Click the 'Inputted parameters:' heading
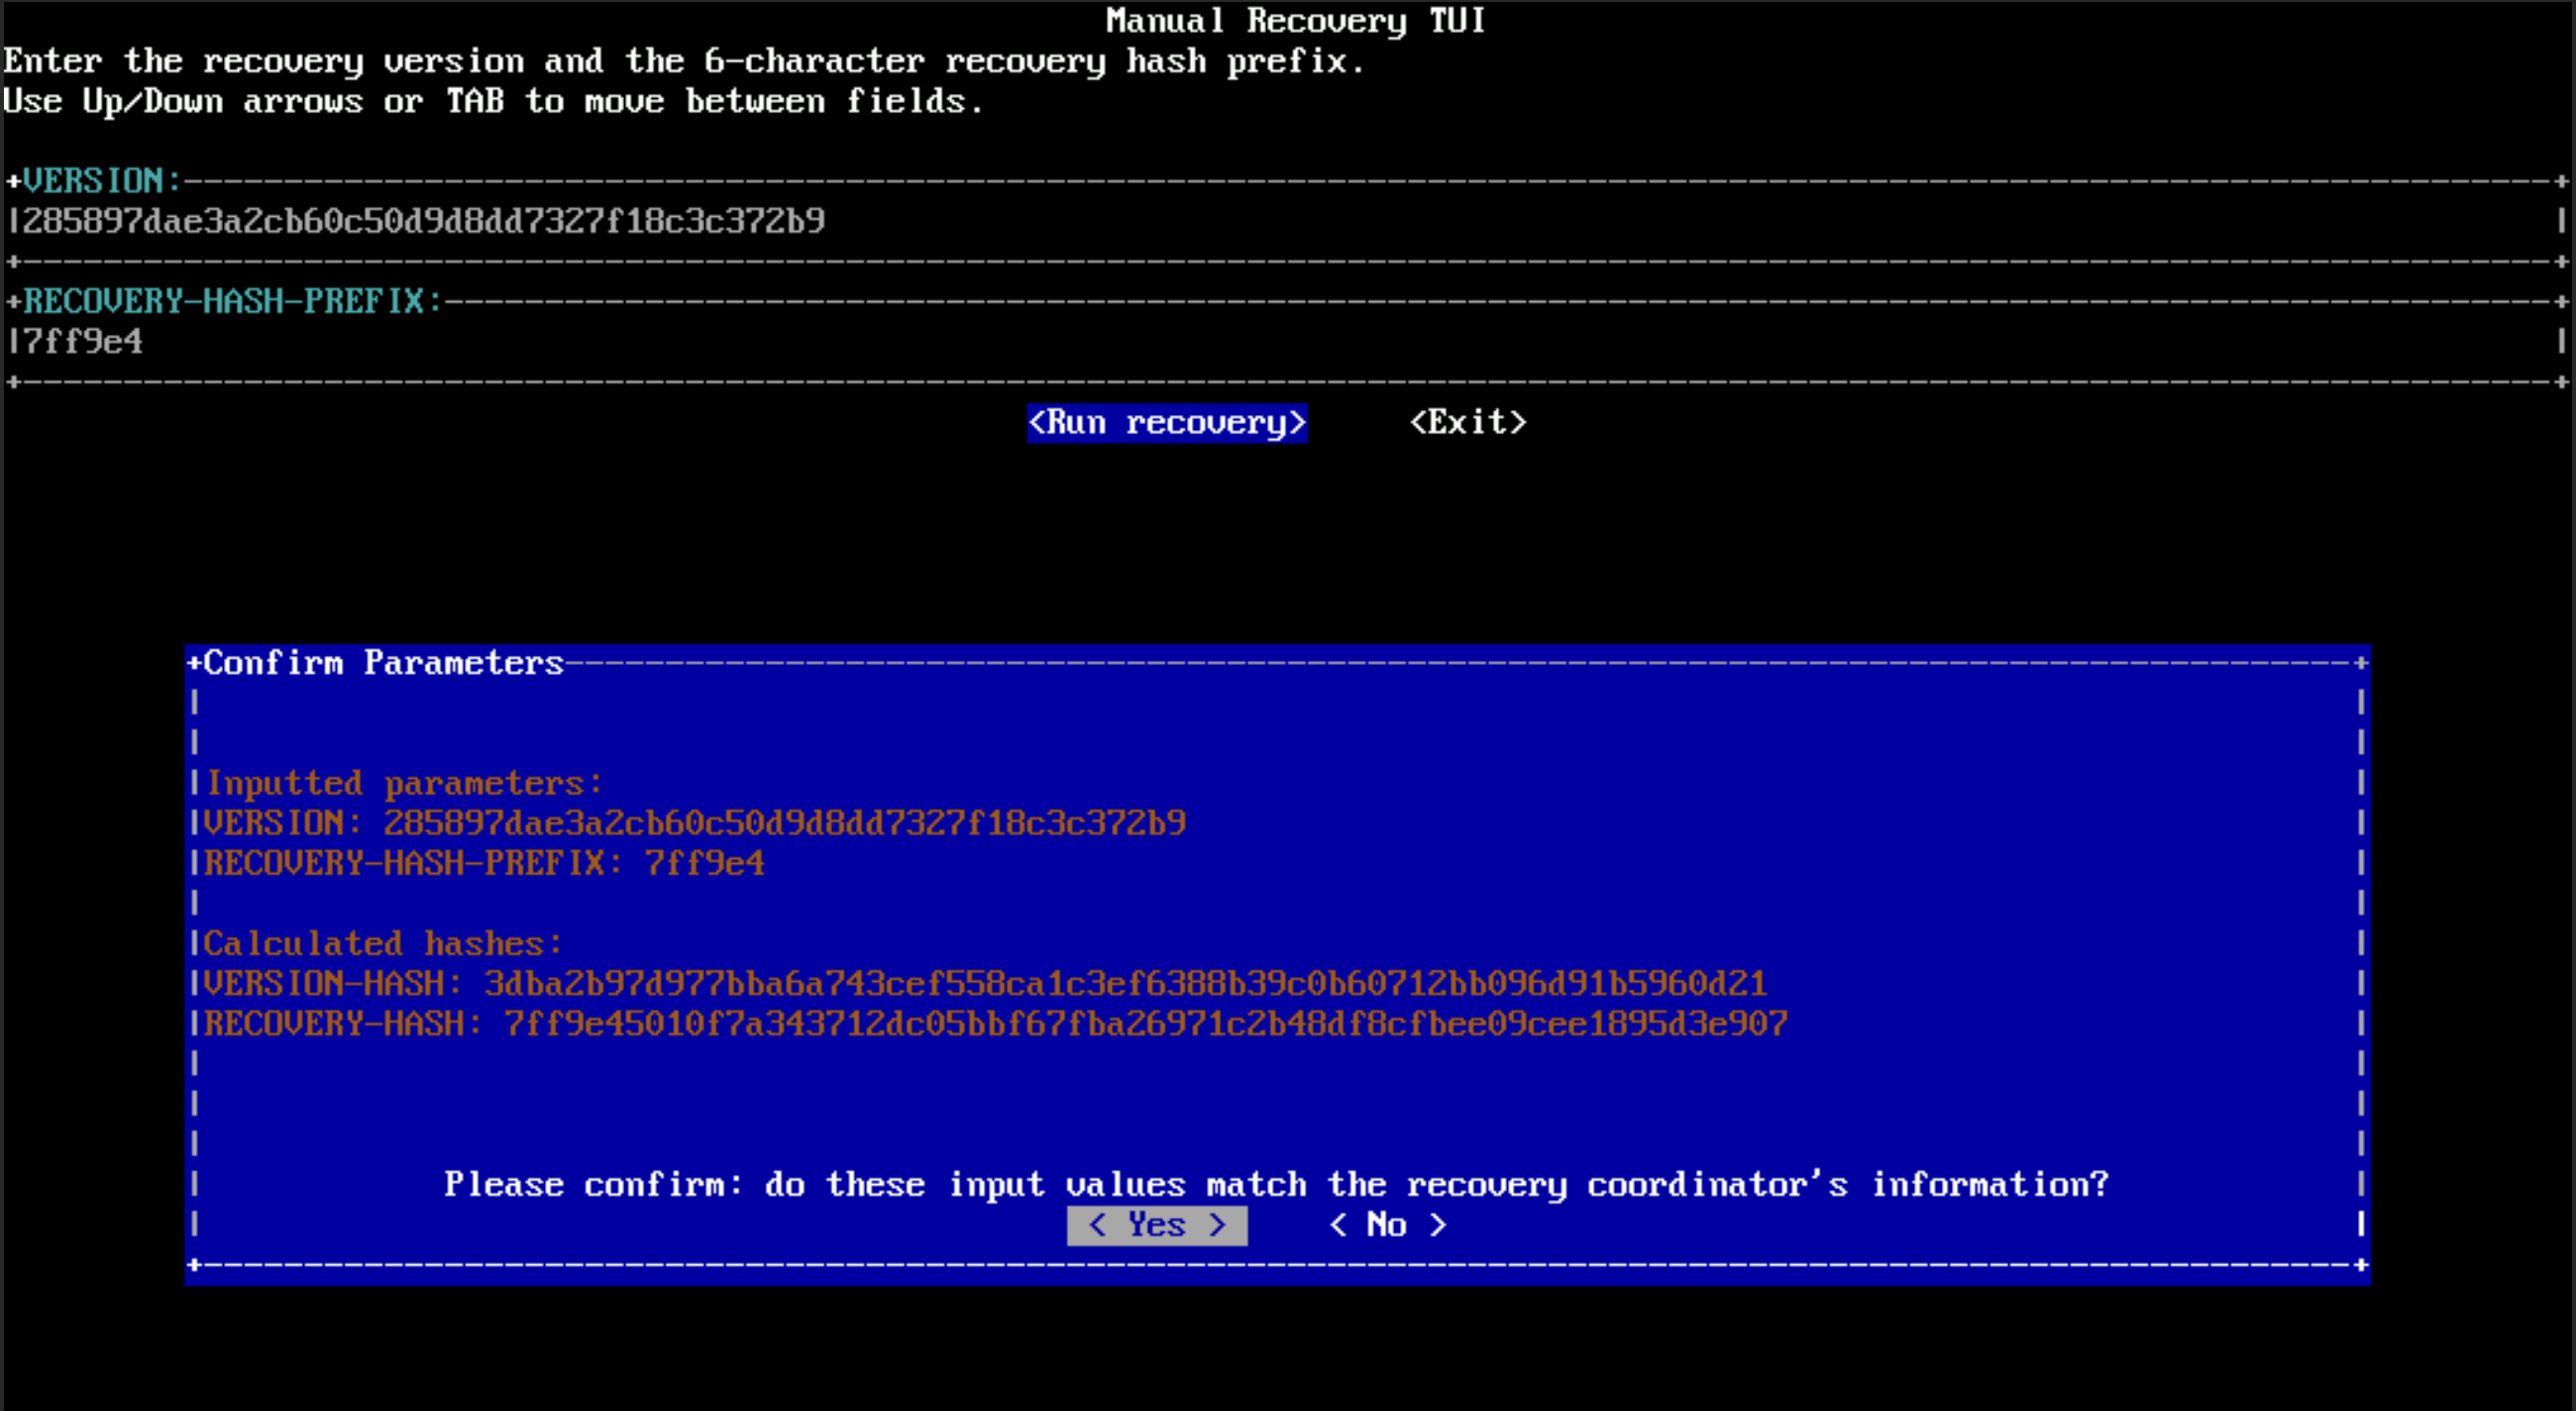Screen dimensions: 2576x1411 (x=403, y=783)
